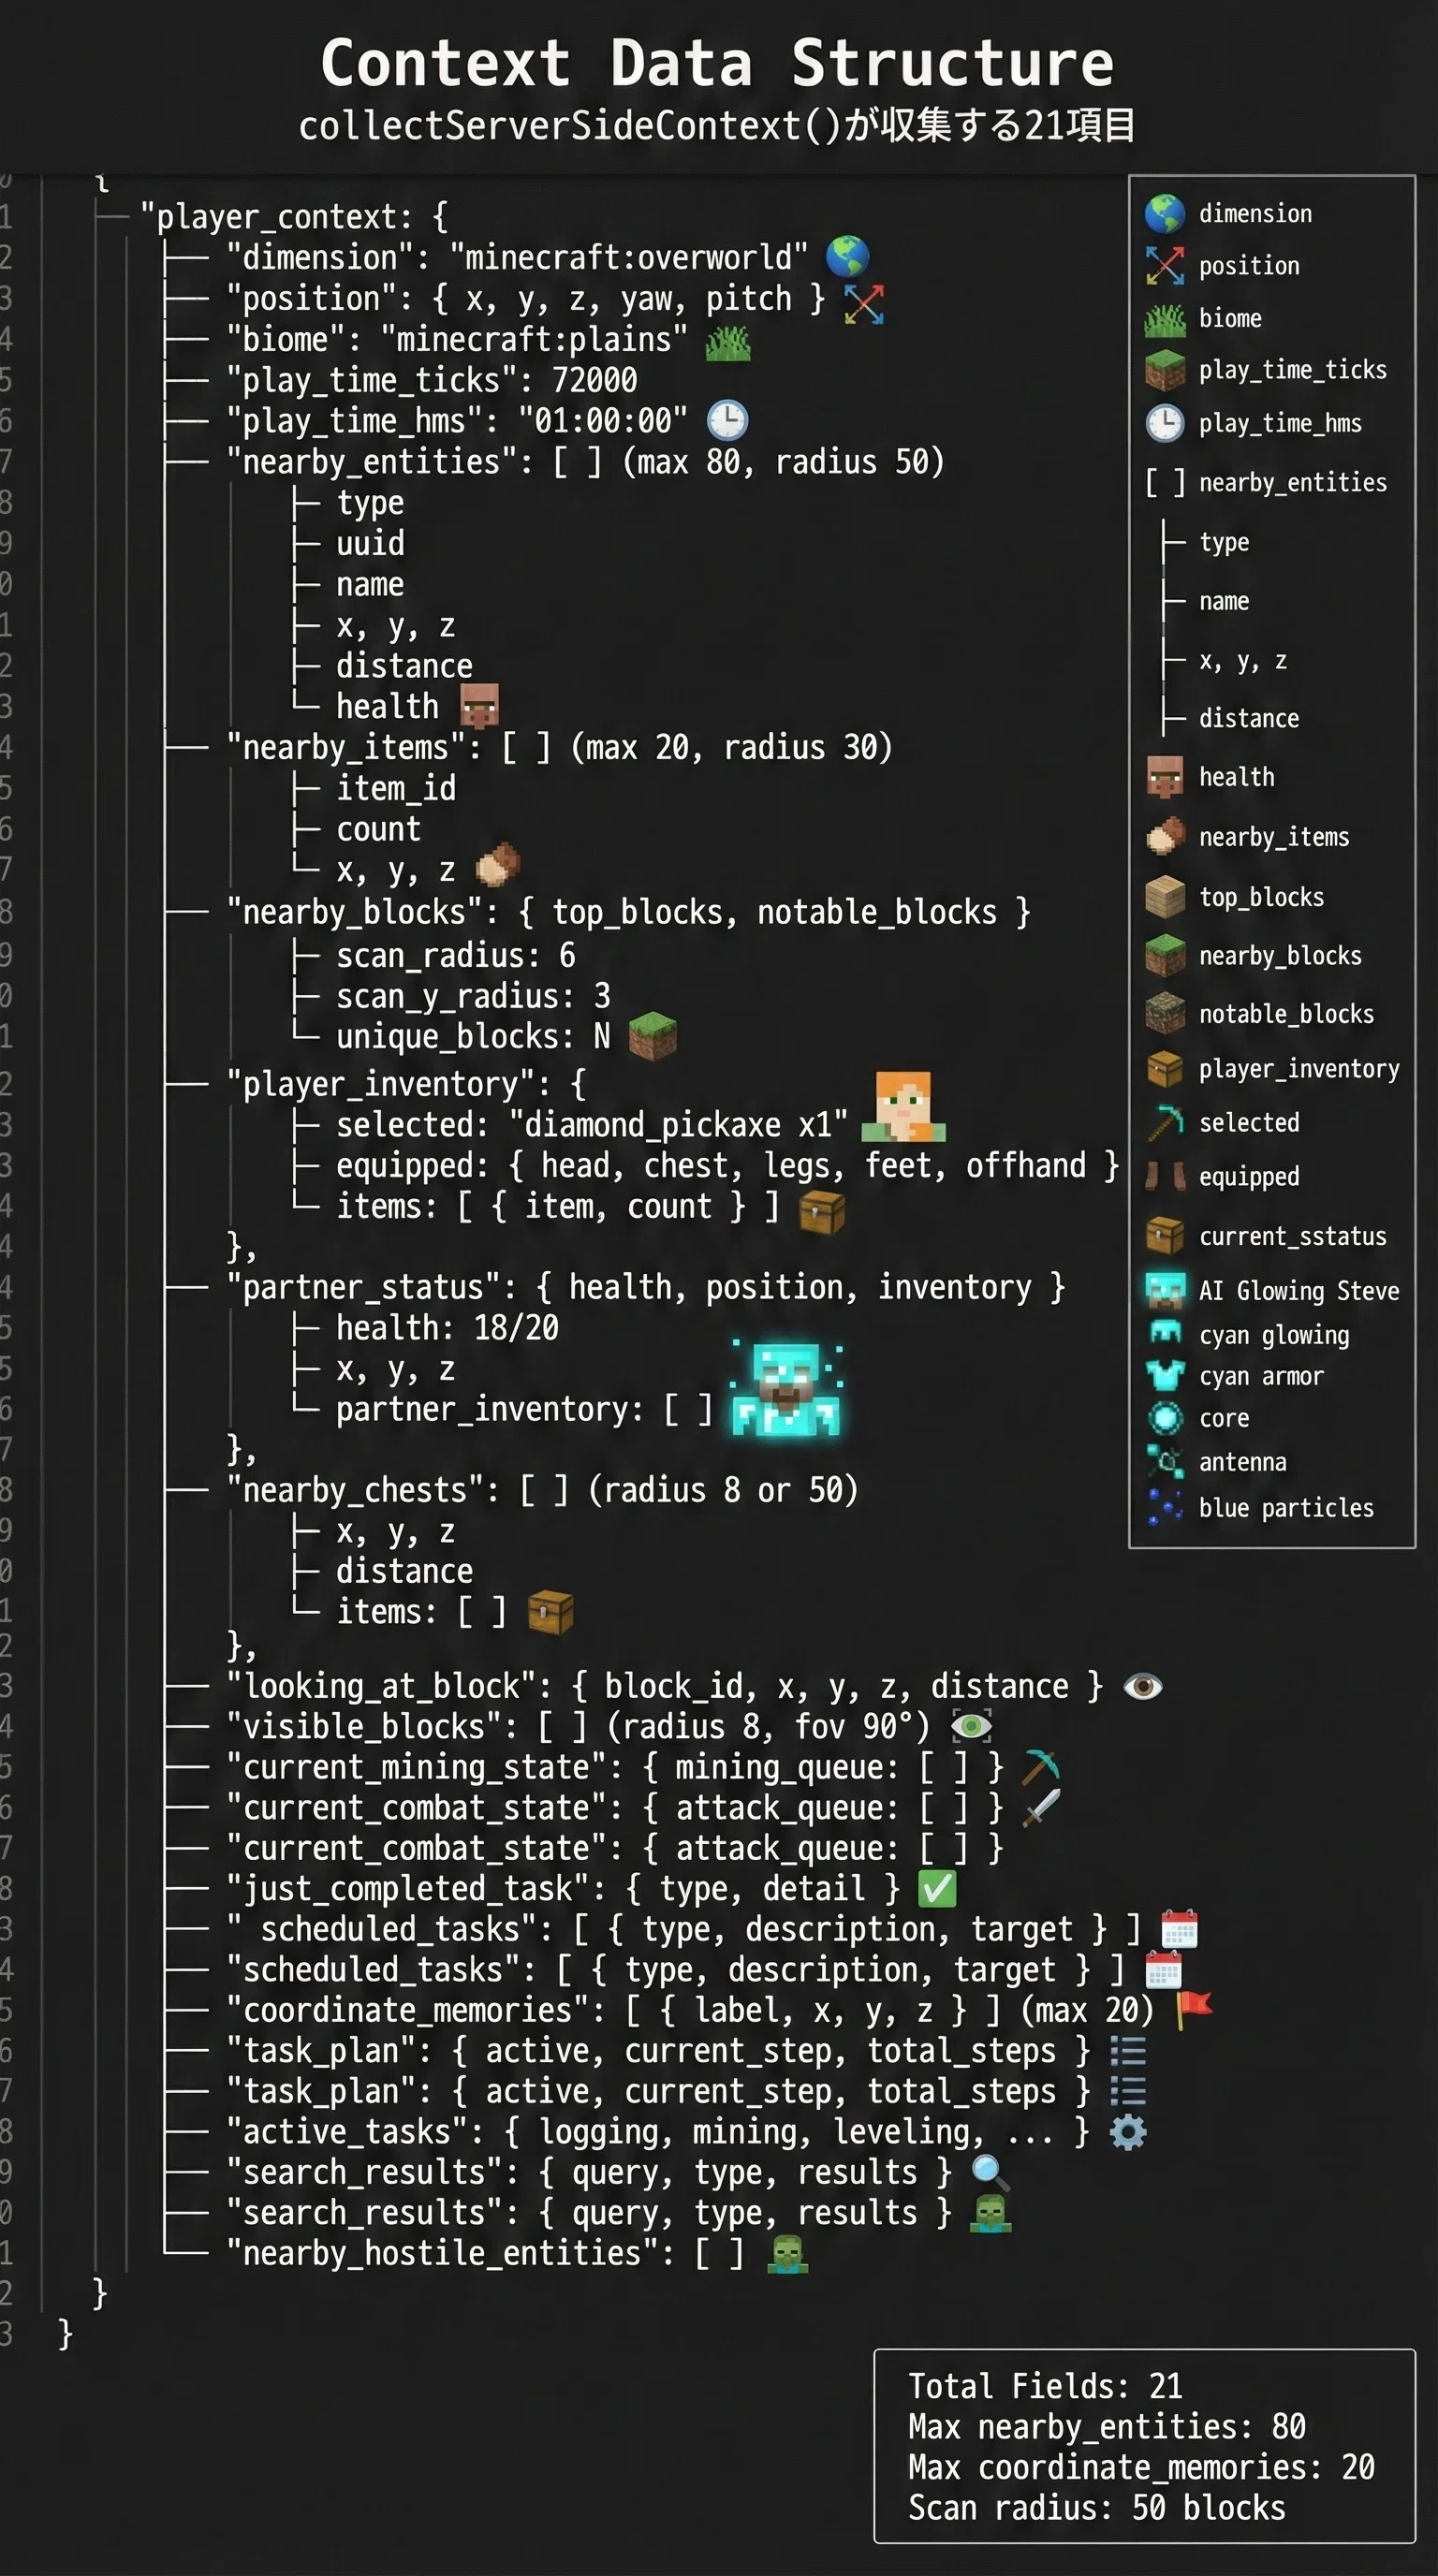Image resolution: width=1438 pixels, height=2576 pixels.
Task: Click green eye icon after visible_blocks line
Action: tap(971, 1726)
